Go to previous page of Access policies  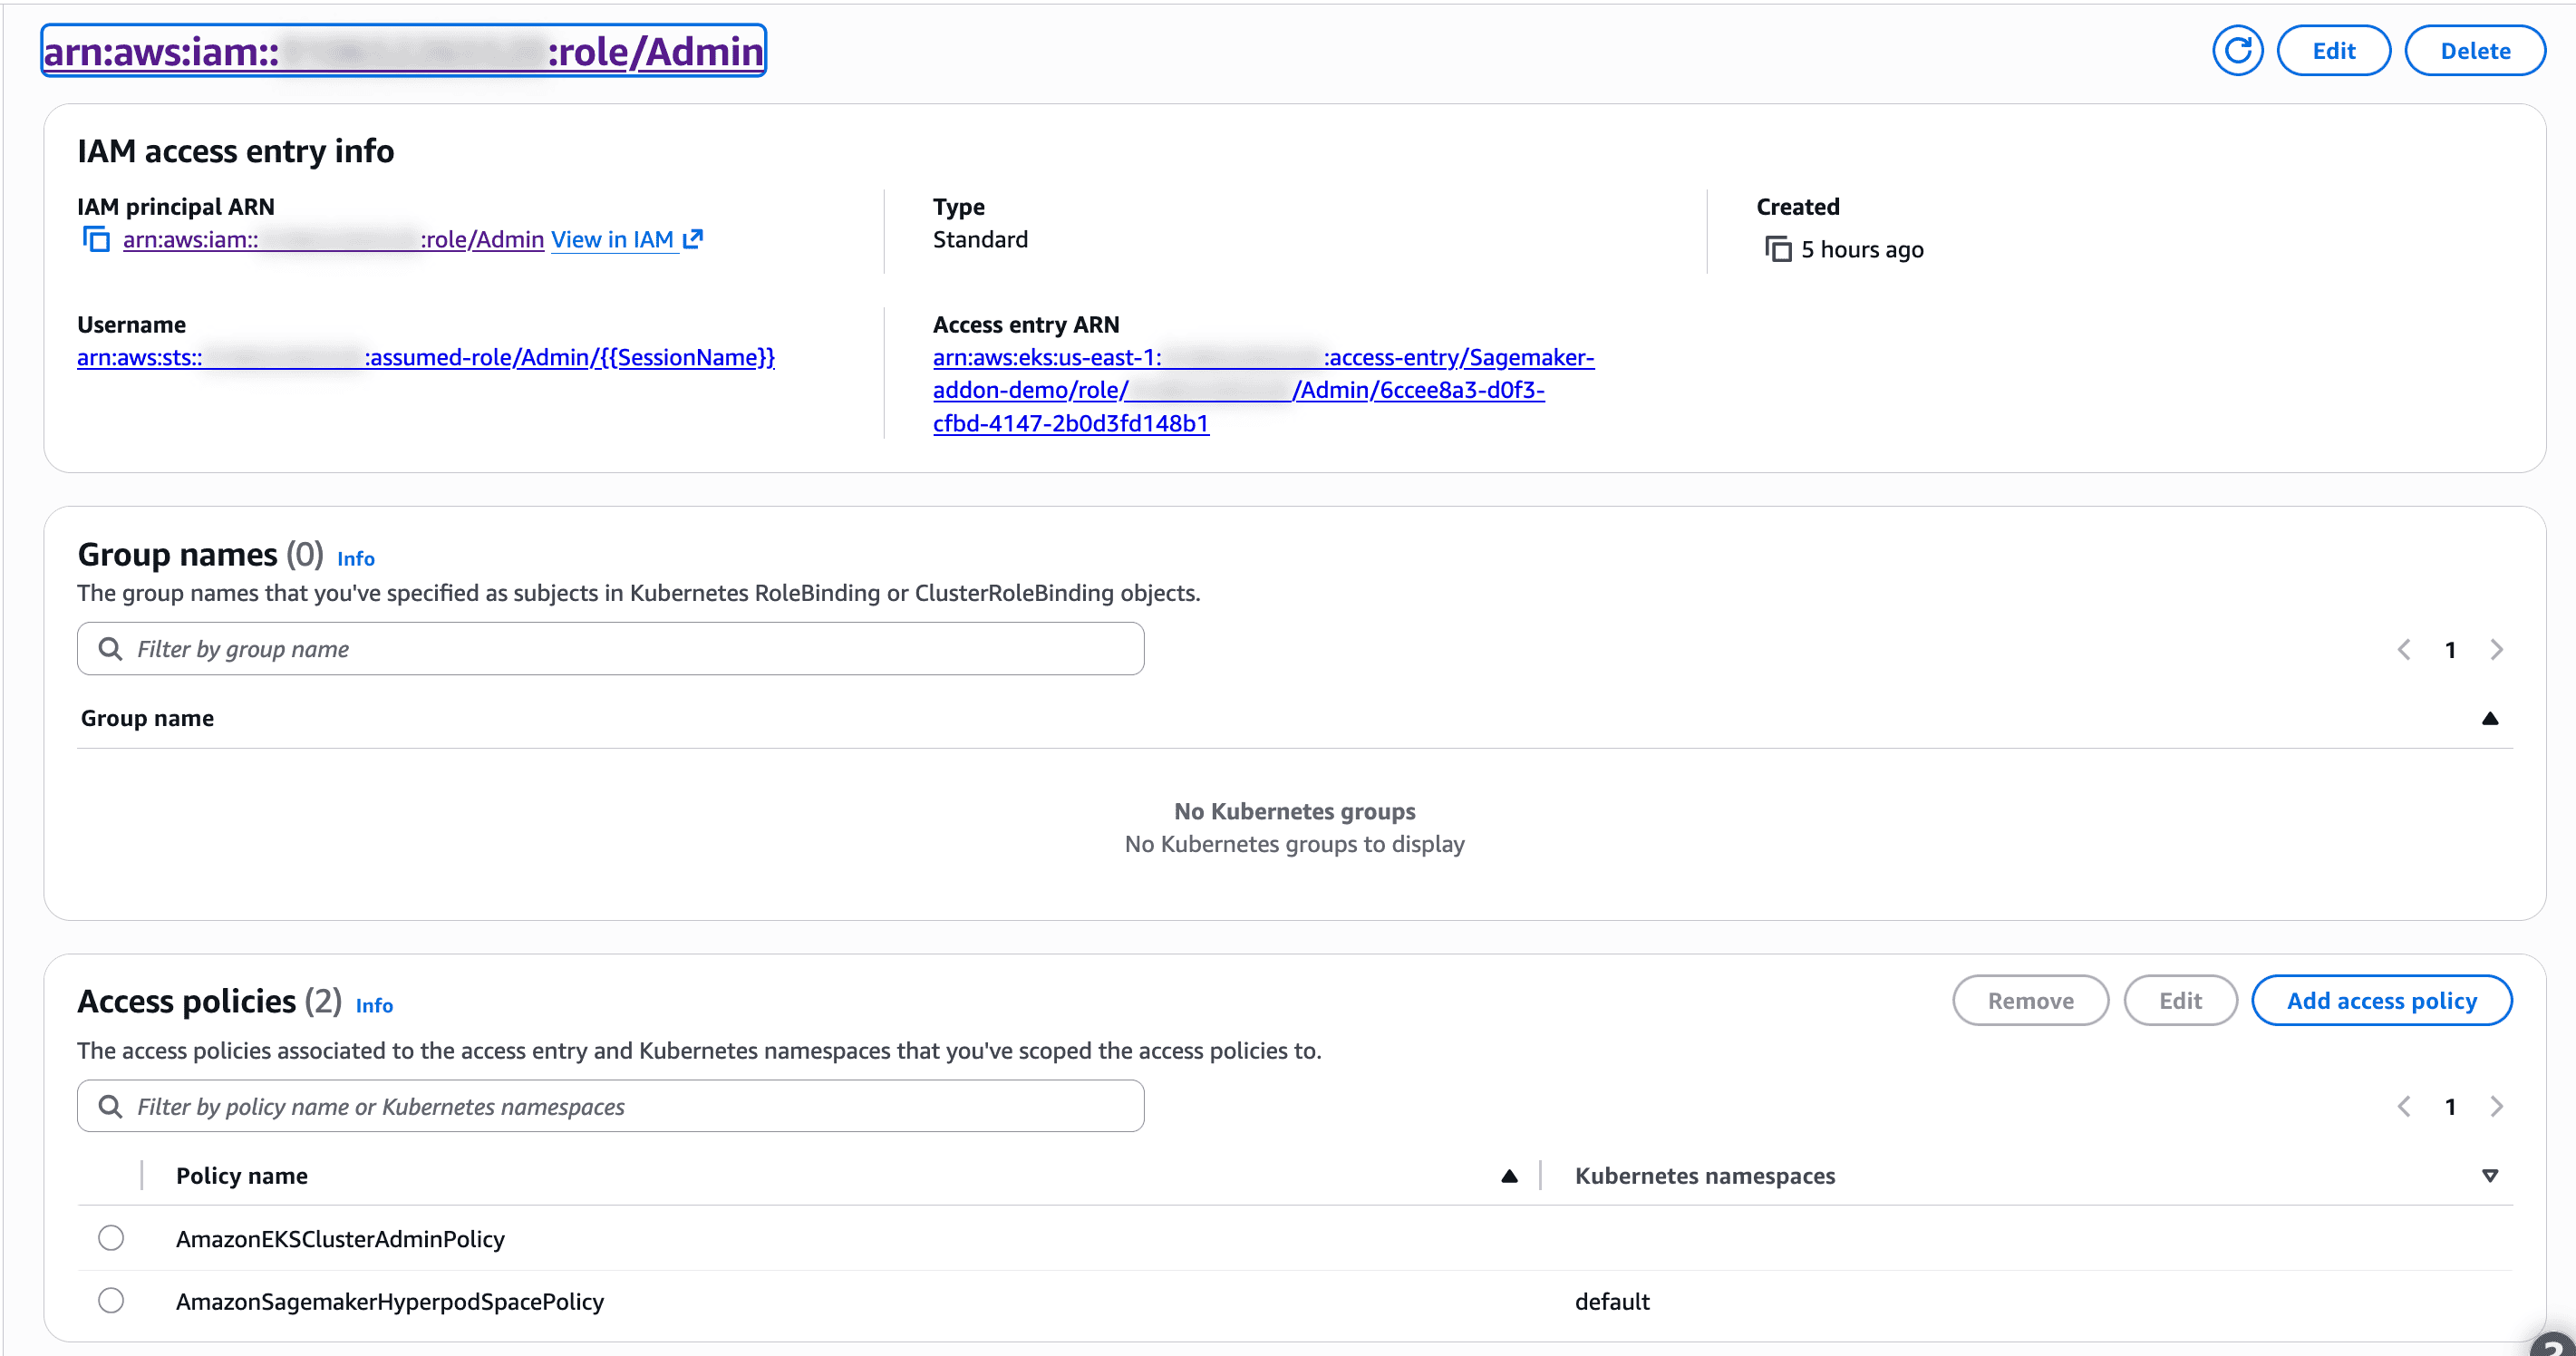2404,1107
